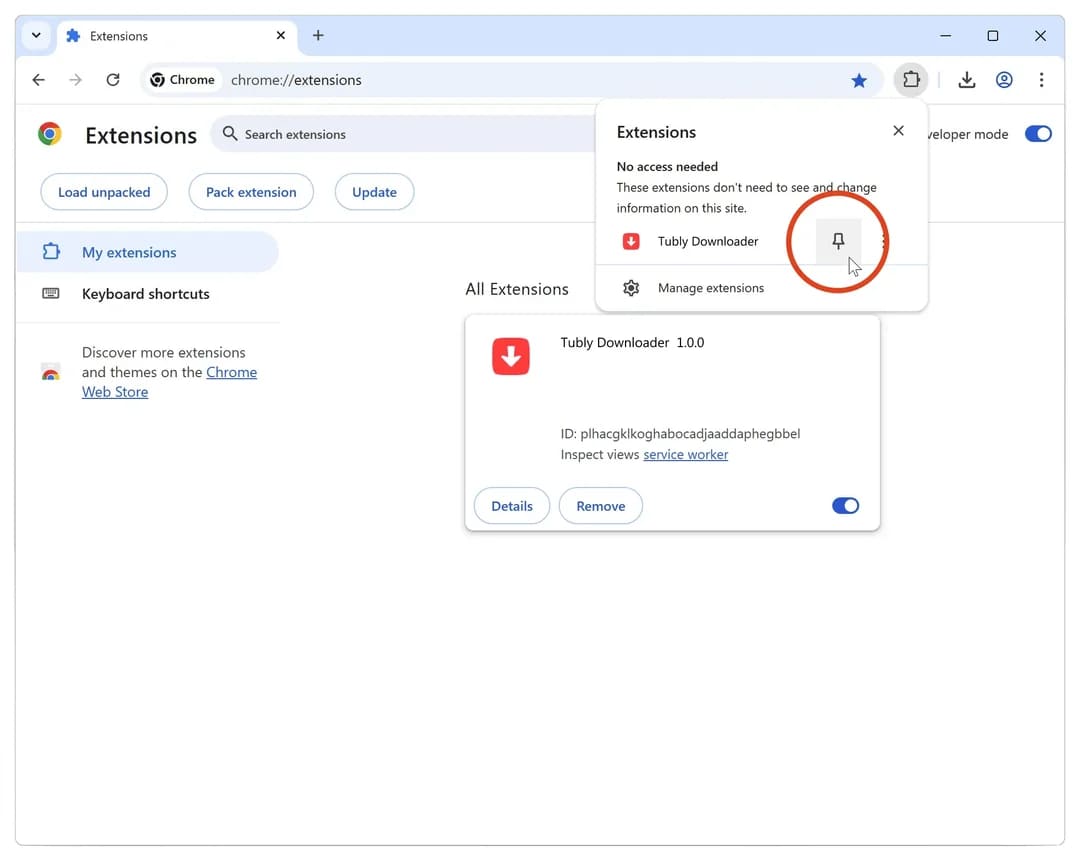Remove the Tubly Downloader extension
Viewport: 1080px width, 861px height.
coord(601,506)
